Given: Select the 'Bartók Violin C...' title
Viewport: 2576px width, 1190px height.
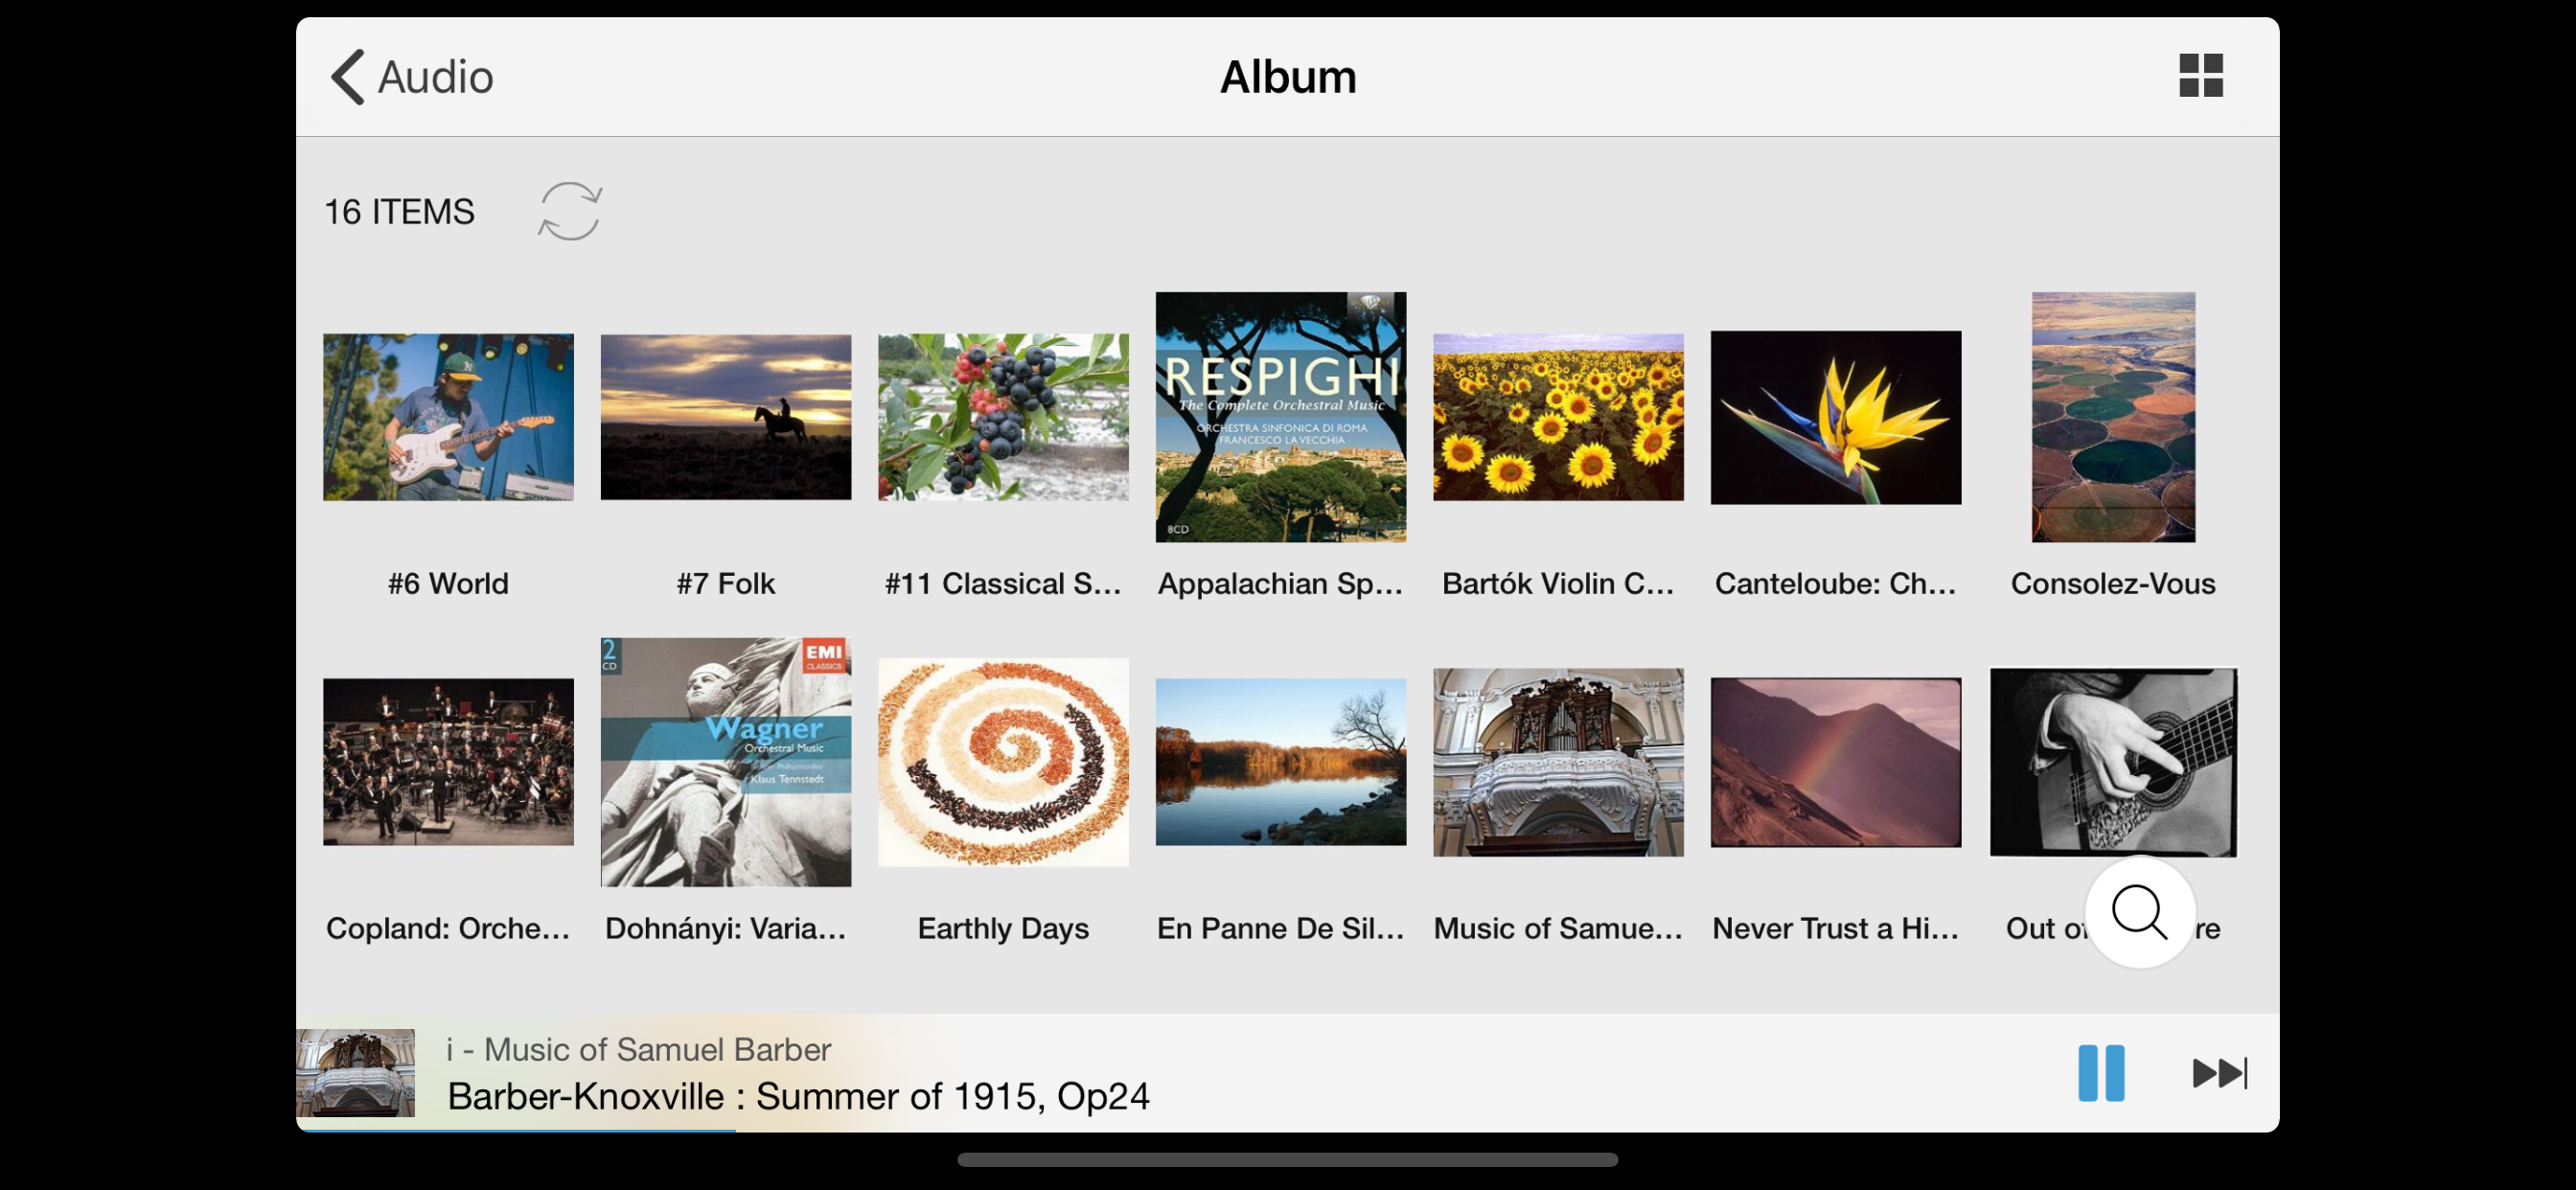Looking at the screenshot, I should (x=1558, y=583).
